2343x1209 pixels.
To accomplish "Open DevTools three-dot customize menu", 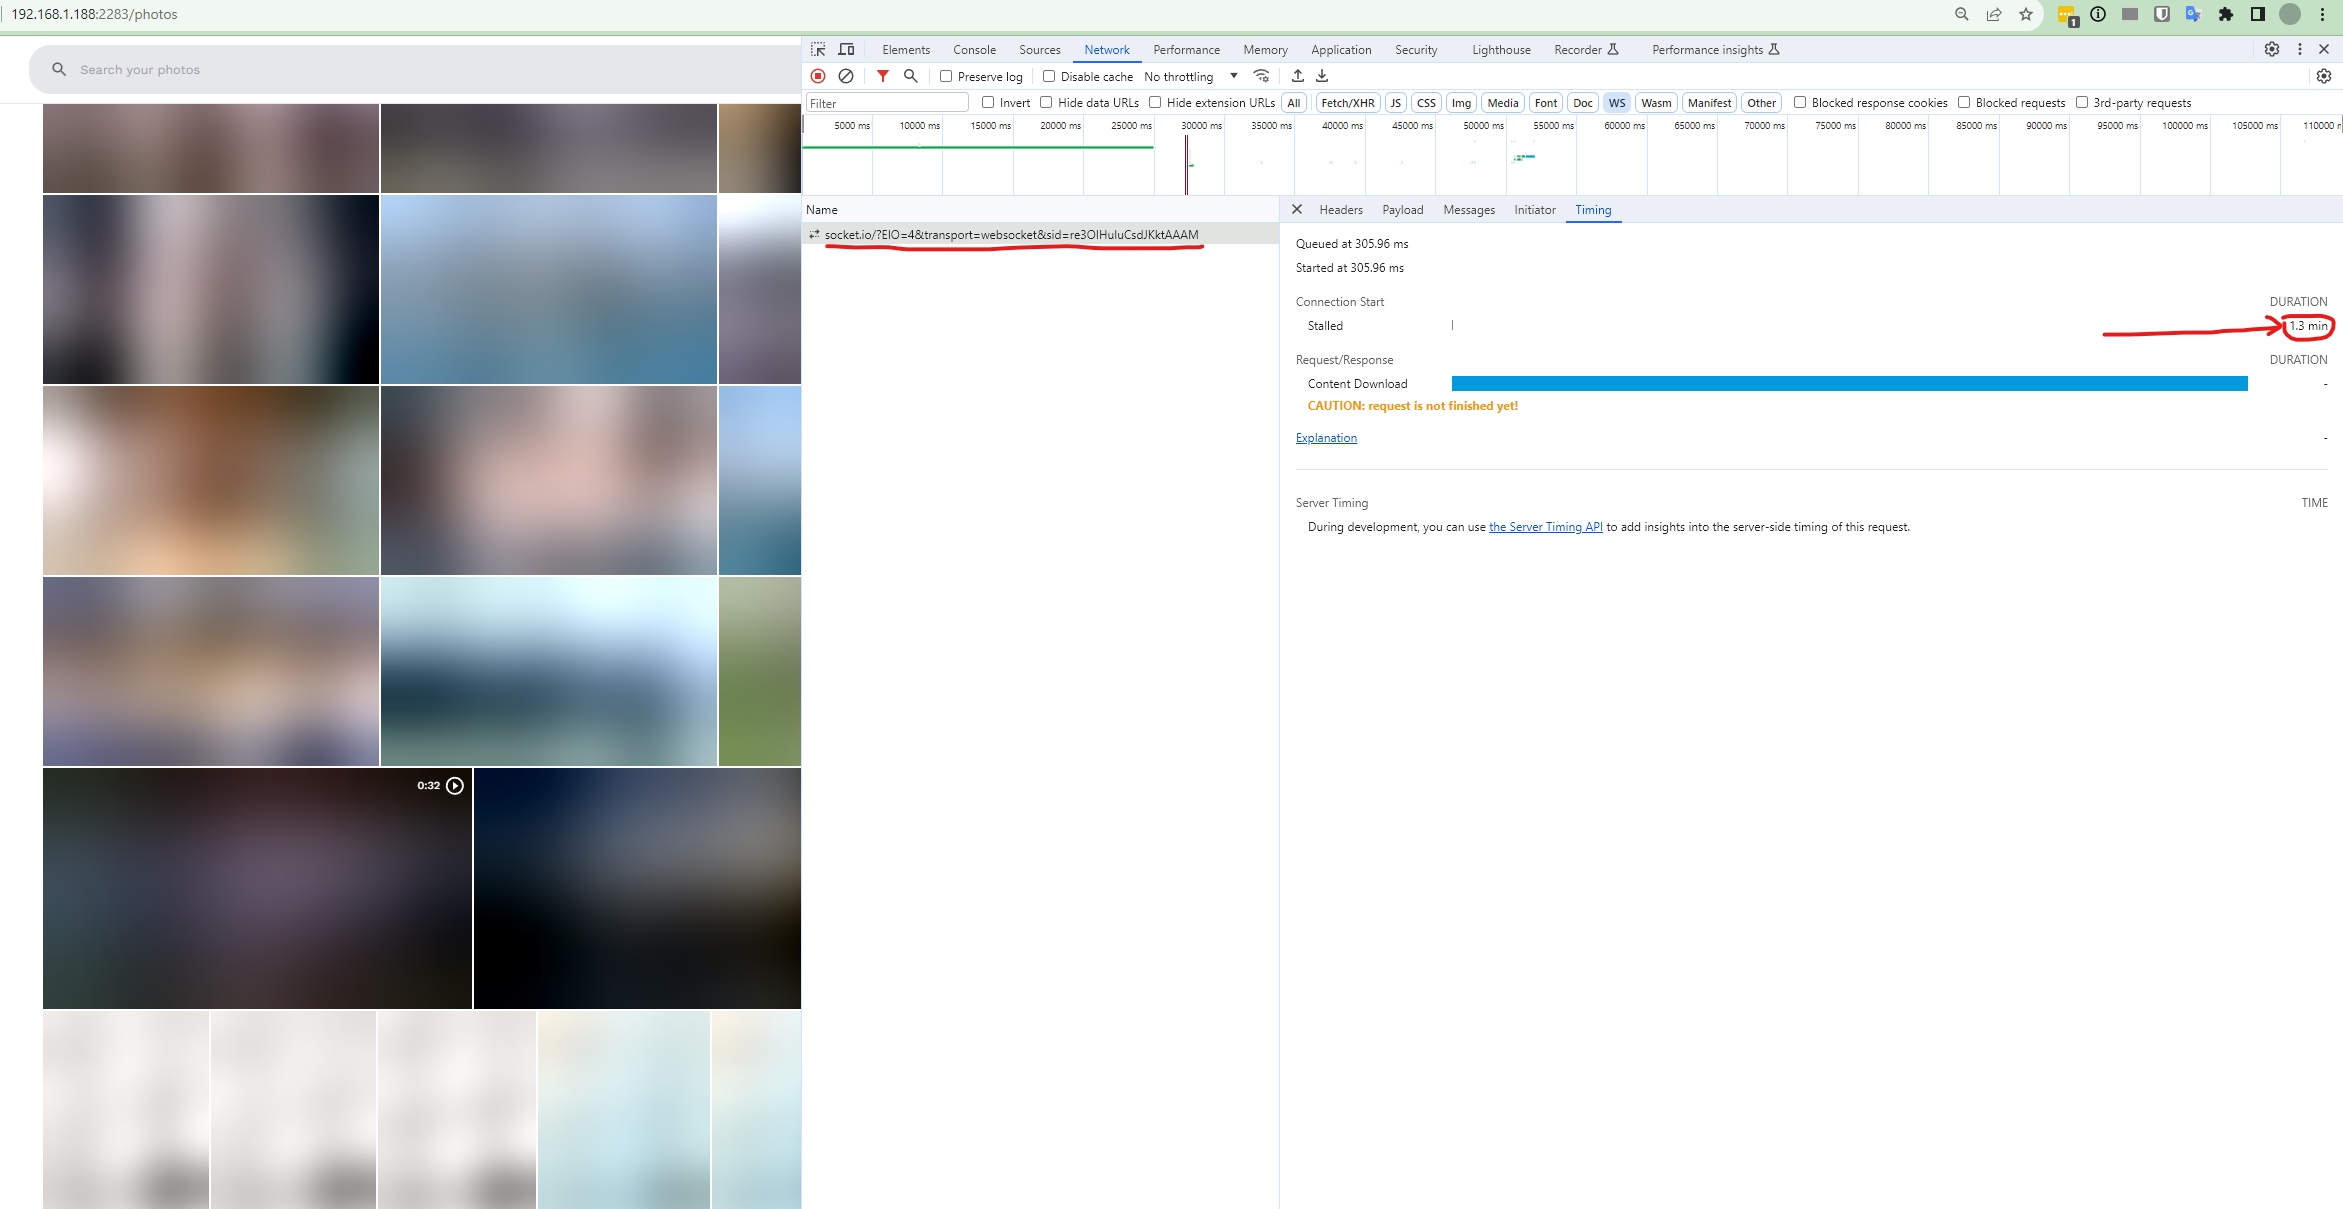I will point(2299,49).
